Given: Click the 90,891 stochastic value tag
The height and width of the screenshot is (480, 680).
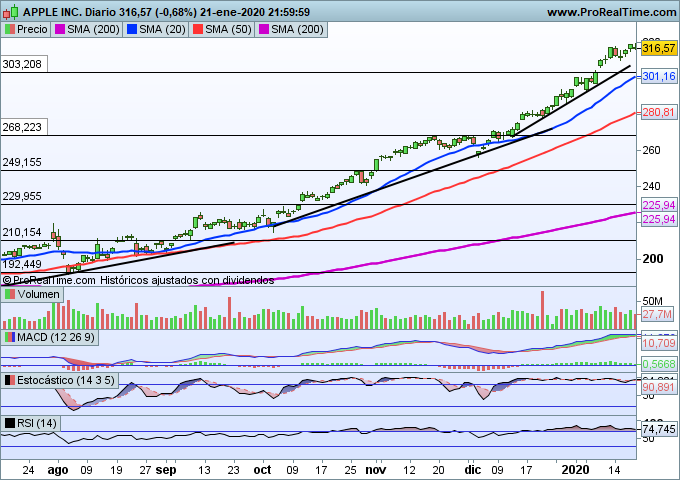Looking at the screenshot, I should coord(659,387).
